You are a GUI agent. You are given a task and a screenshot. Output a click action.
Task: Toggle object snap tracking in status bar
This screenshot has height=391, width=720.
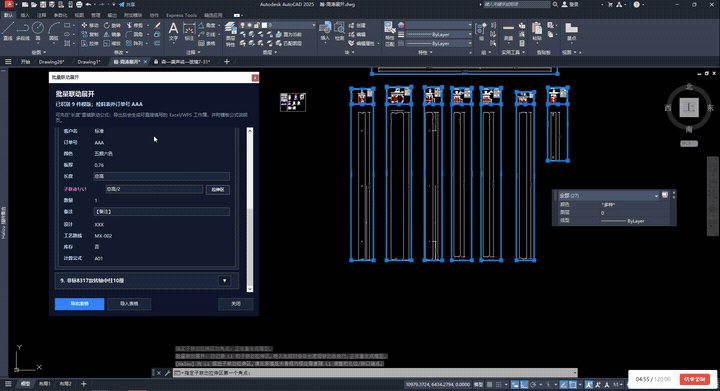click(564, 385)
